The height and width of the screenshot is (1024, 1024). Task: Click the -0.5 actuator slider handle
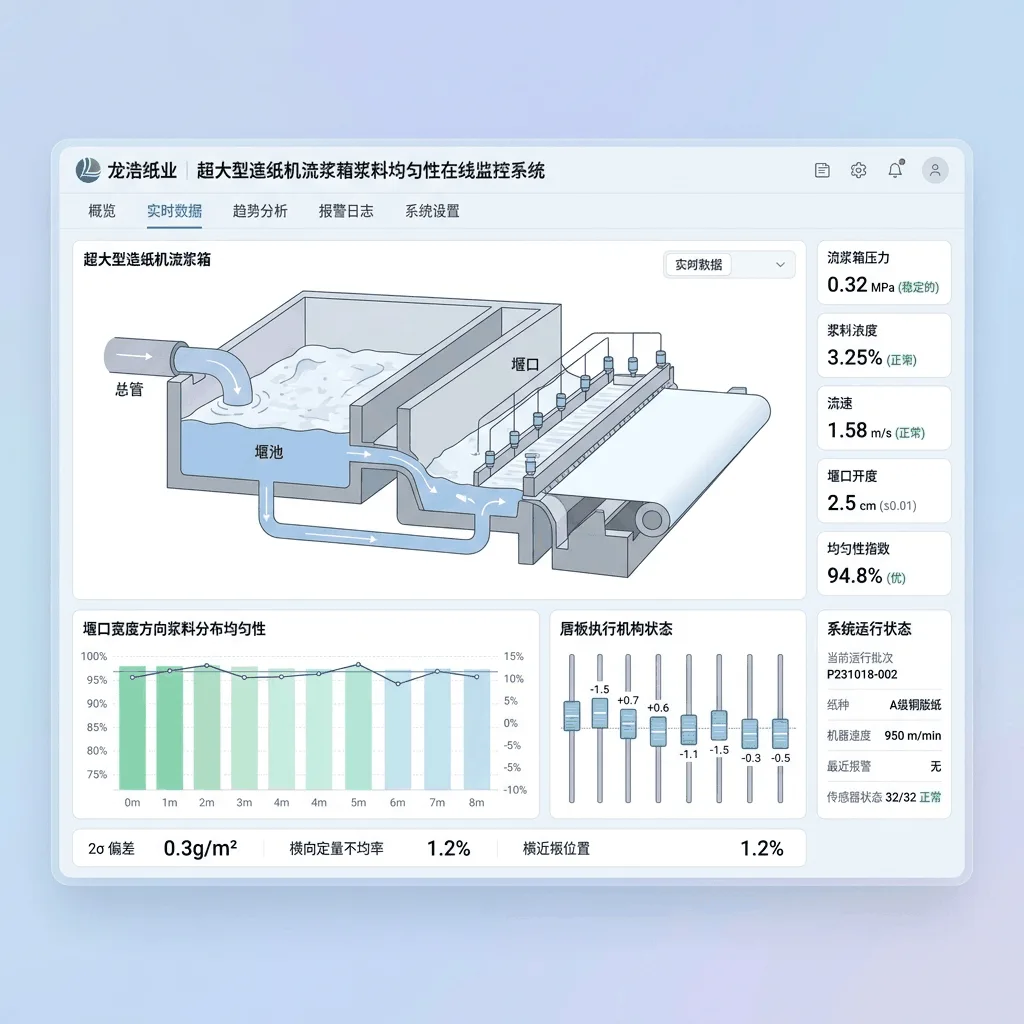(780, 733)
